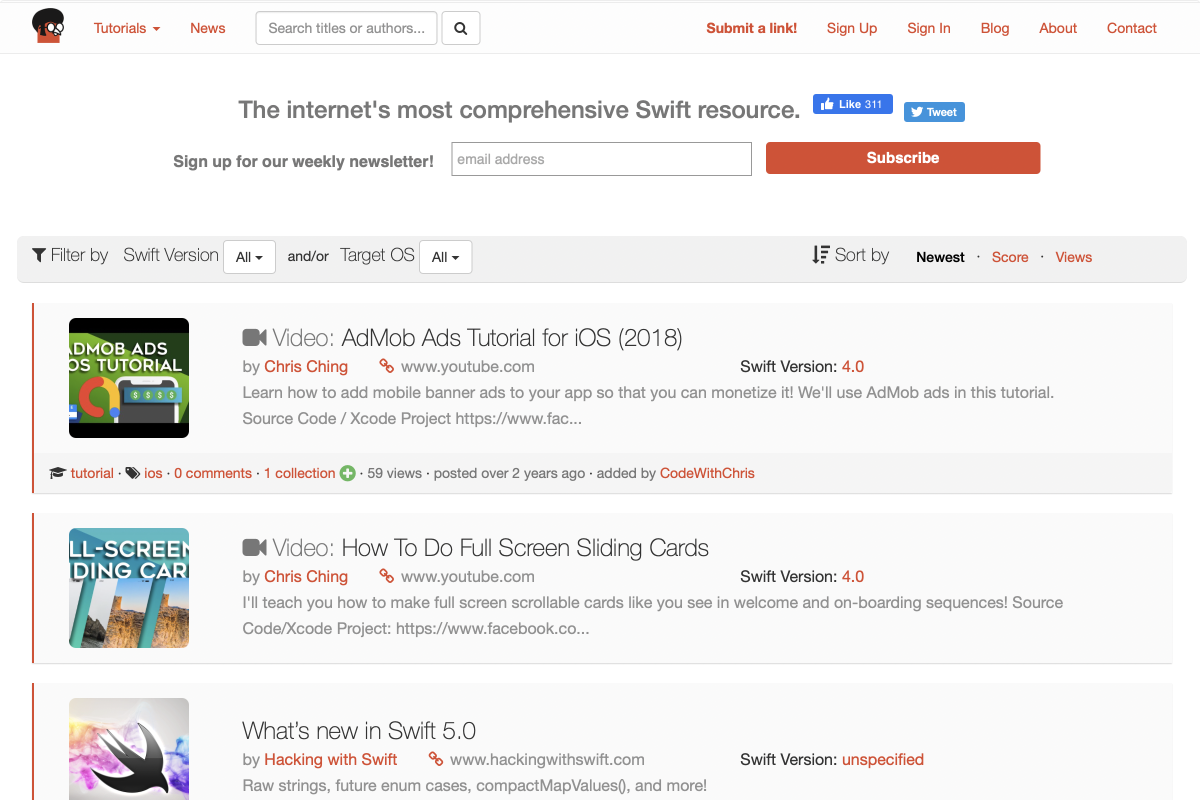This screenshot has height=800, width=1200.
Task: Open What's new in Swift 5.0 title
Action: (359, 730)
